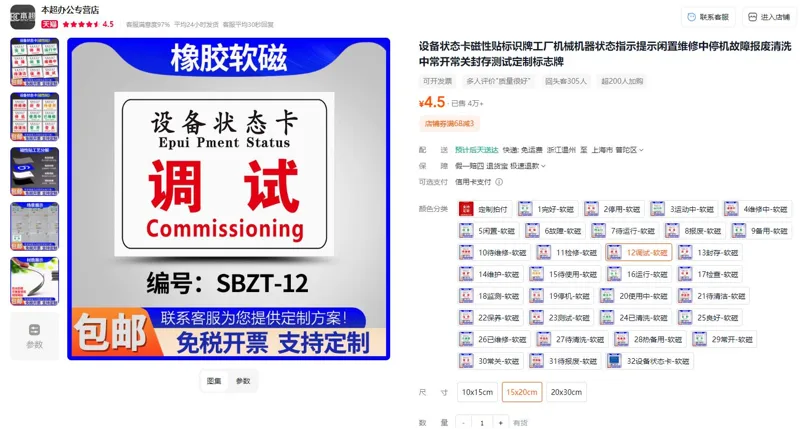The height and width of the screenshot is (429, 800).
Task: Select option 3运动中-软磁
Action: [x=684, y=209]
